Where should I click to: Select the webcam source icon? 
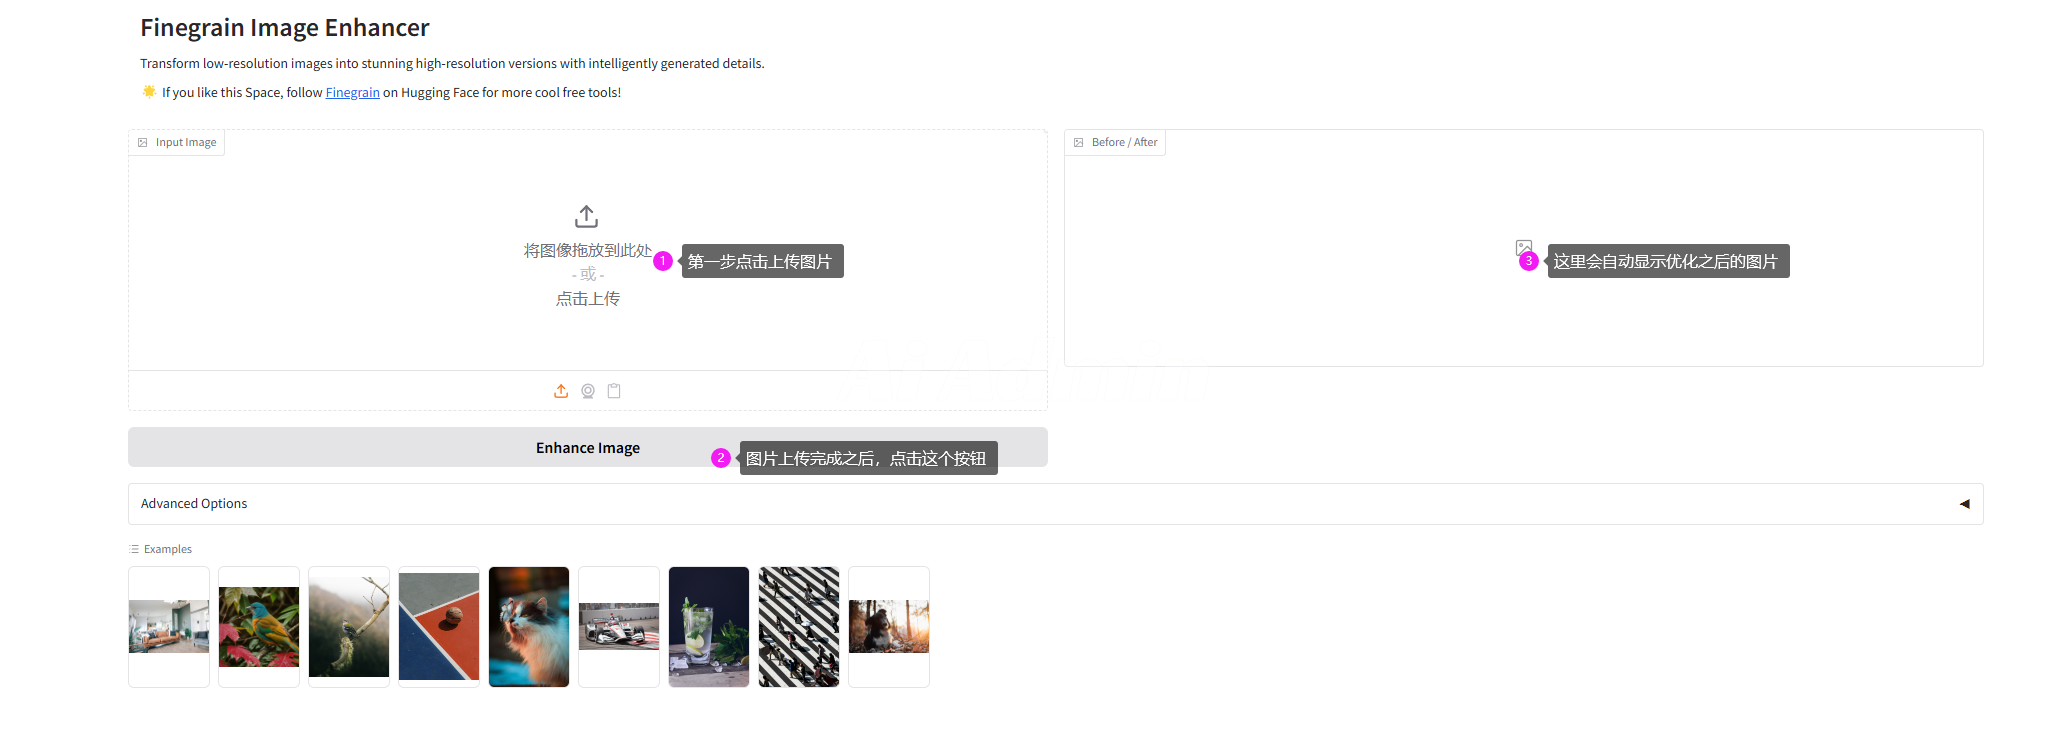tap(588, 391)
